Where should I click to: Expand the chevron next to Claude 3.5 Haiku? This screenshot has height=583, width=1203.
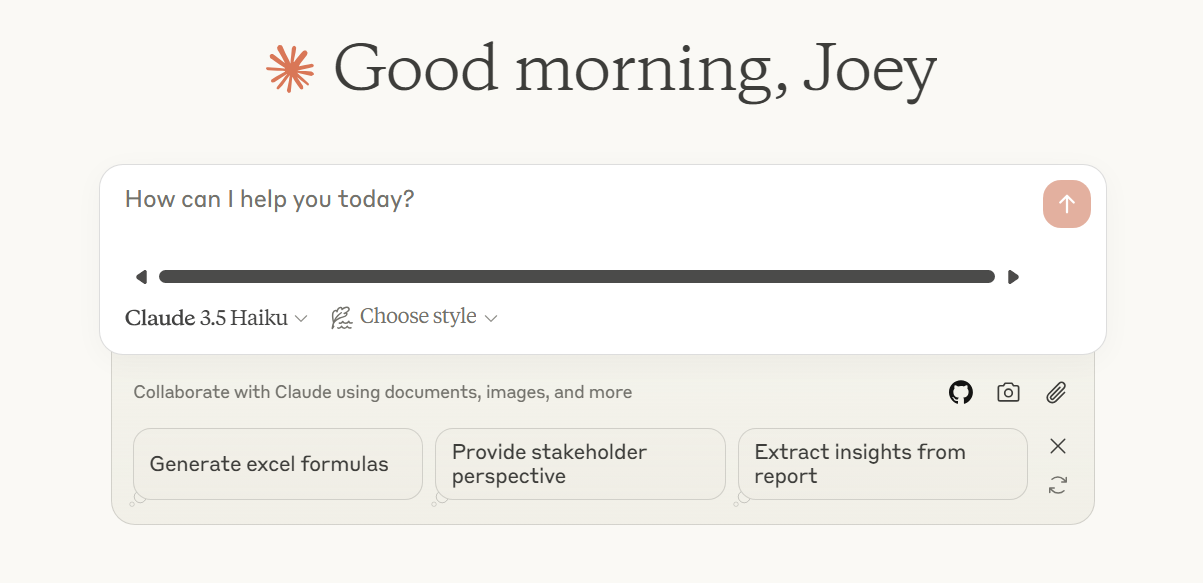(301, 319)
